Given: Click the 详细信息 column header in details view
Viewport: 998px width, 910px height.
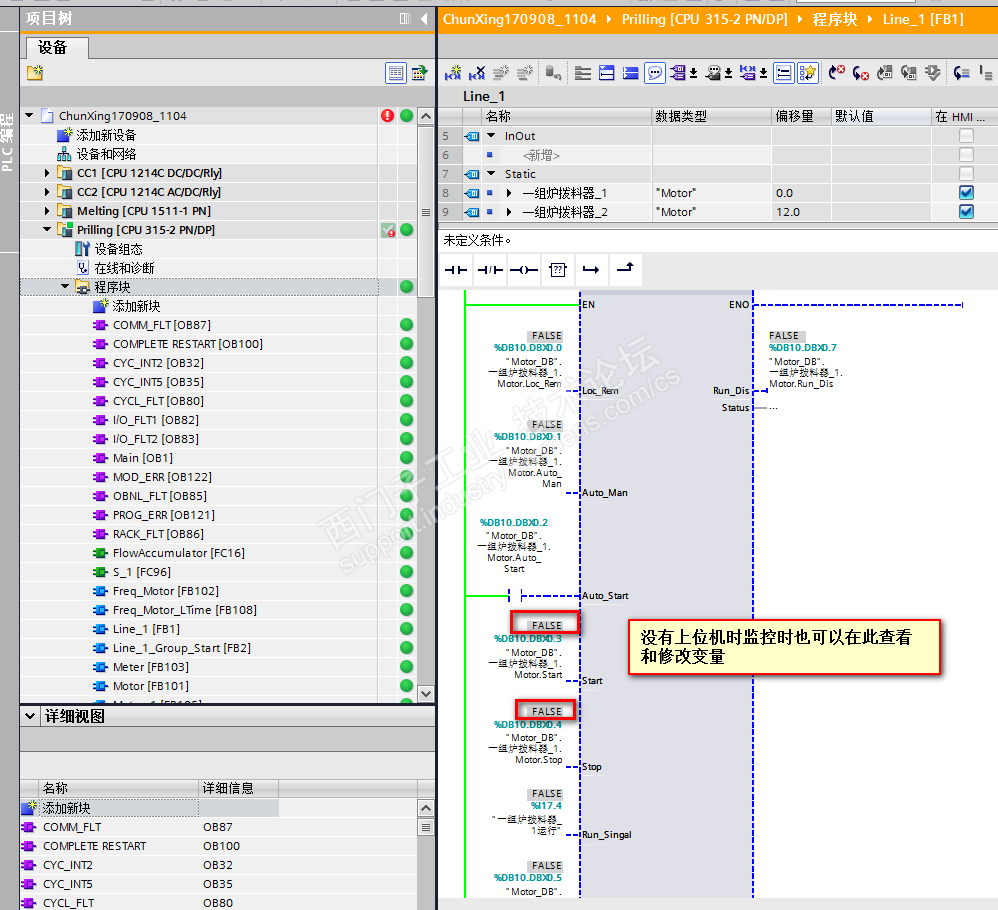Looking at the screenshot, I should (238, 788).
